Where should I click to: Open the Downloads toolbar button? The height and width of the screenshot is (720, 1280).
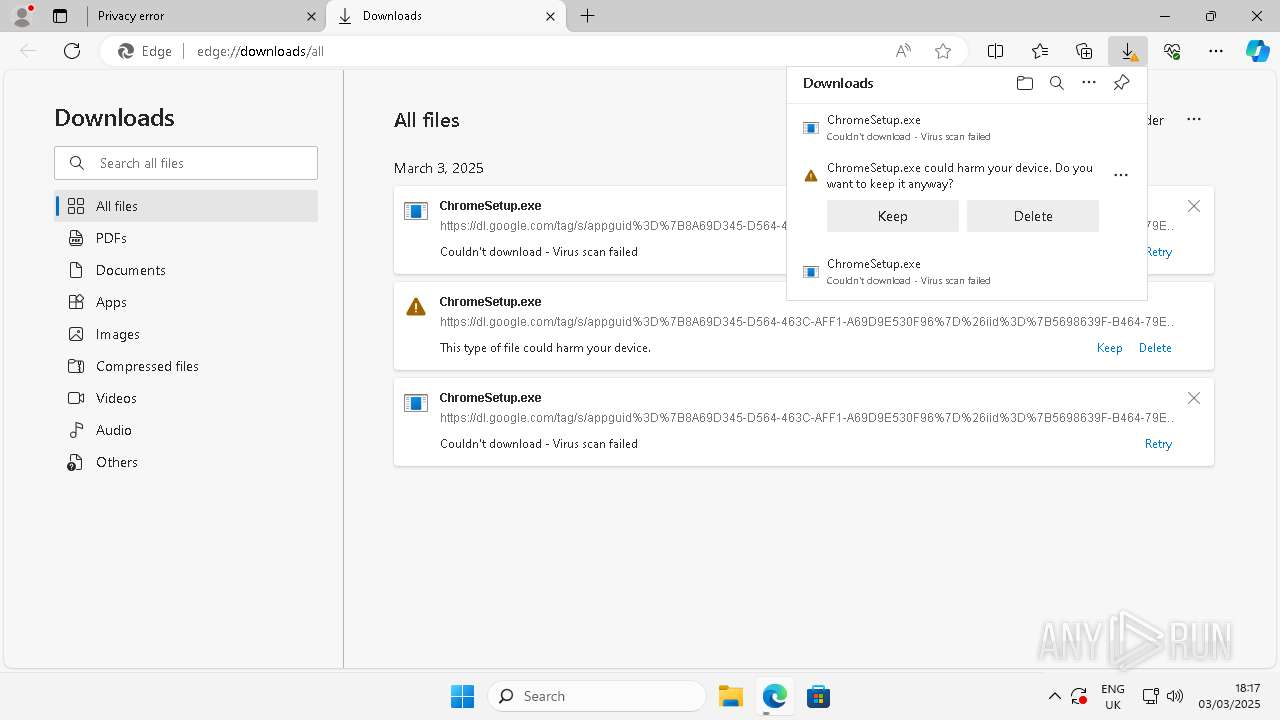[1127, 51]
